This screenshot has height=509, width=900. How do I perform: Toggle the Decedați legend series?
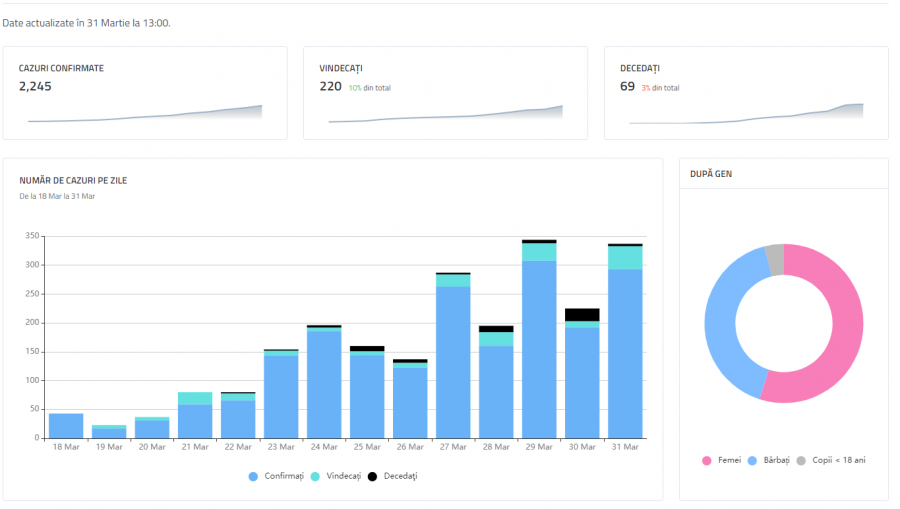393,476
